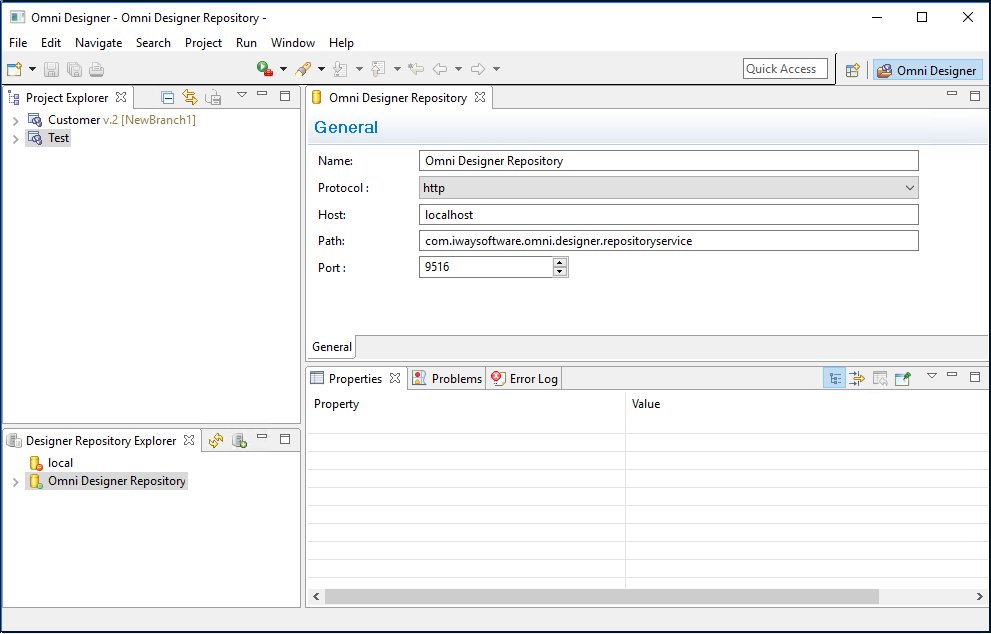The height and width of the screenshot is (634, 991).
Task: Click the Search flashlight toolbar icon
Action: [303, 68]
